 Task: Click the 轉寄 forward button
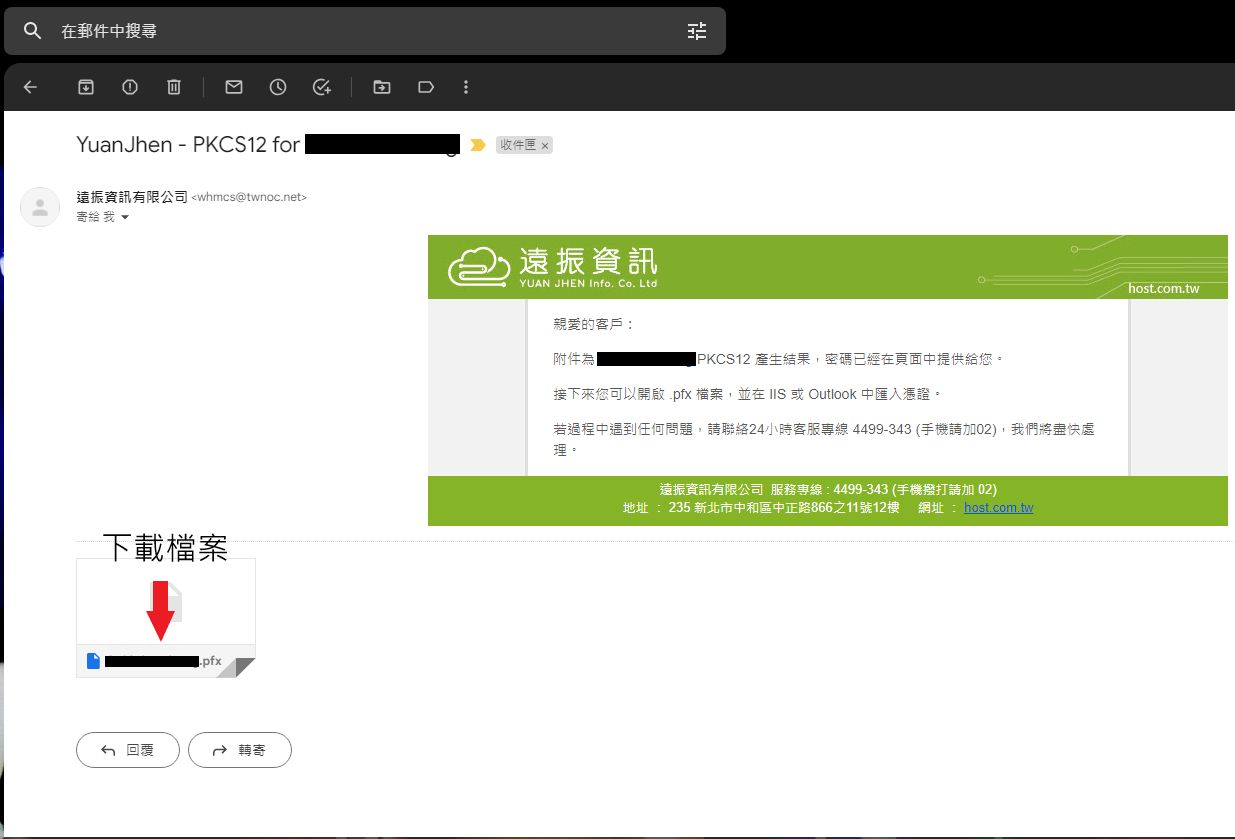pos(240,750)
